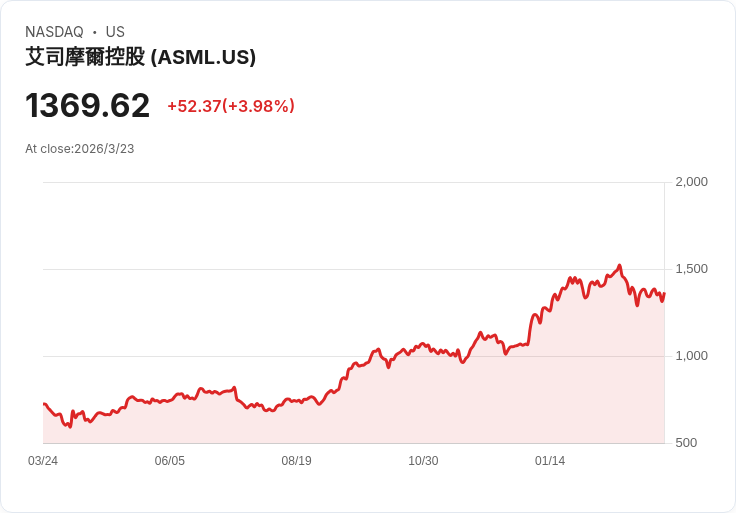Click the +52.37(+3.98%) price change
The width and height of the screenshot is (736, 513).
(x=230, y=106)
